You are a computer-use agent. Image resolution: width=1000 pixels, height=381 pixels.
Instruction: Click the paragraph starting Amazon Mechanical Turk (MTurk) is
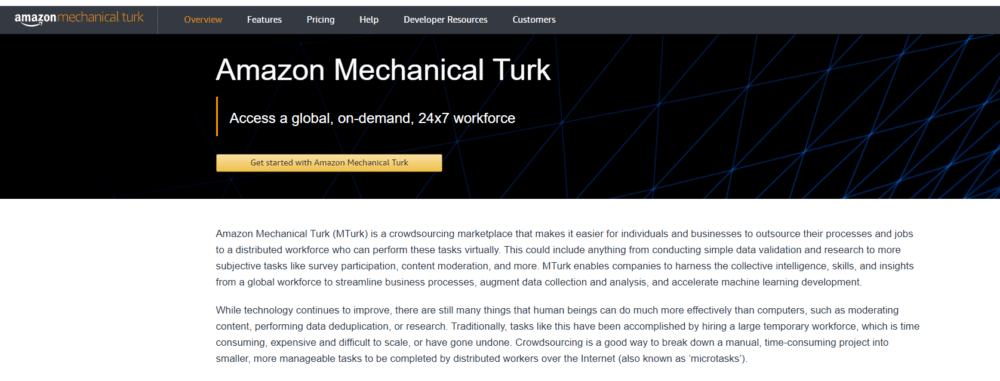[566, 258]
